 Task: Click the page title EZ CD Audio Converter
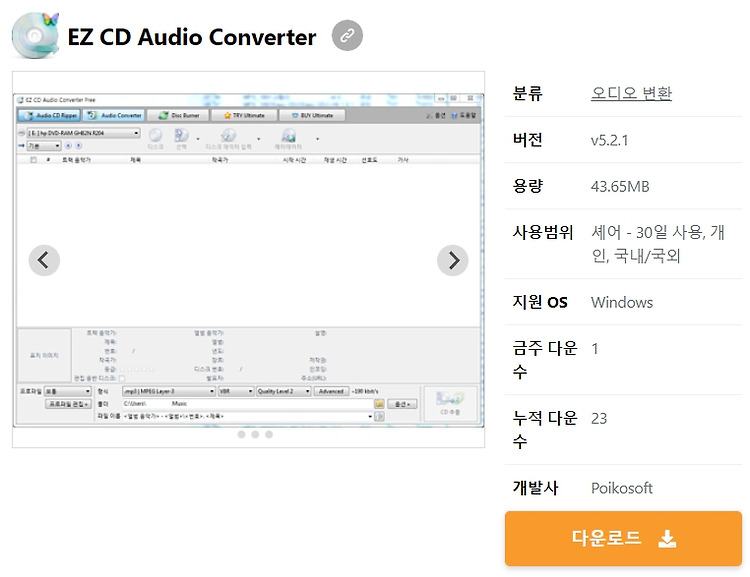(x=192, y=37)
